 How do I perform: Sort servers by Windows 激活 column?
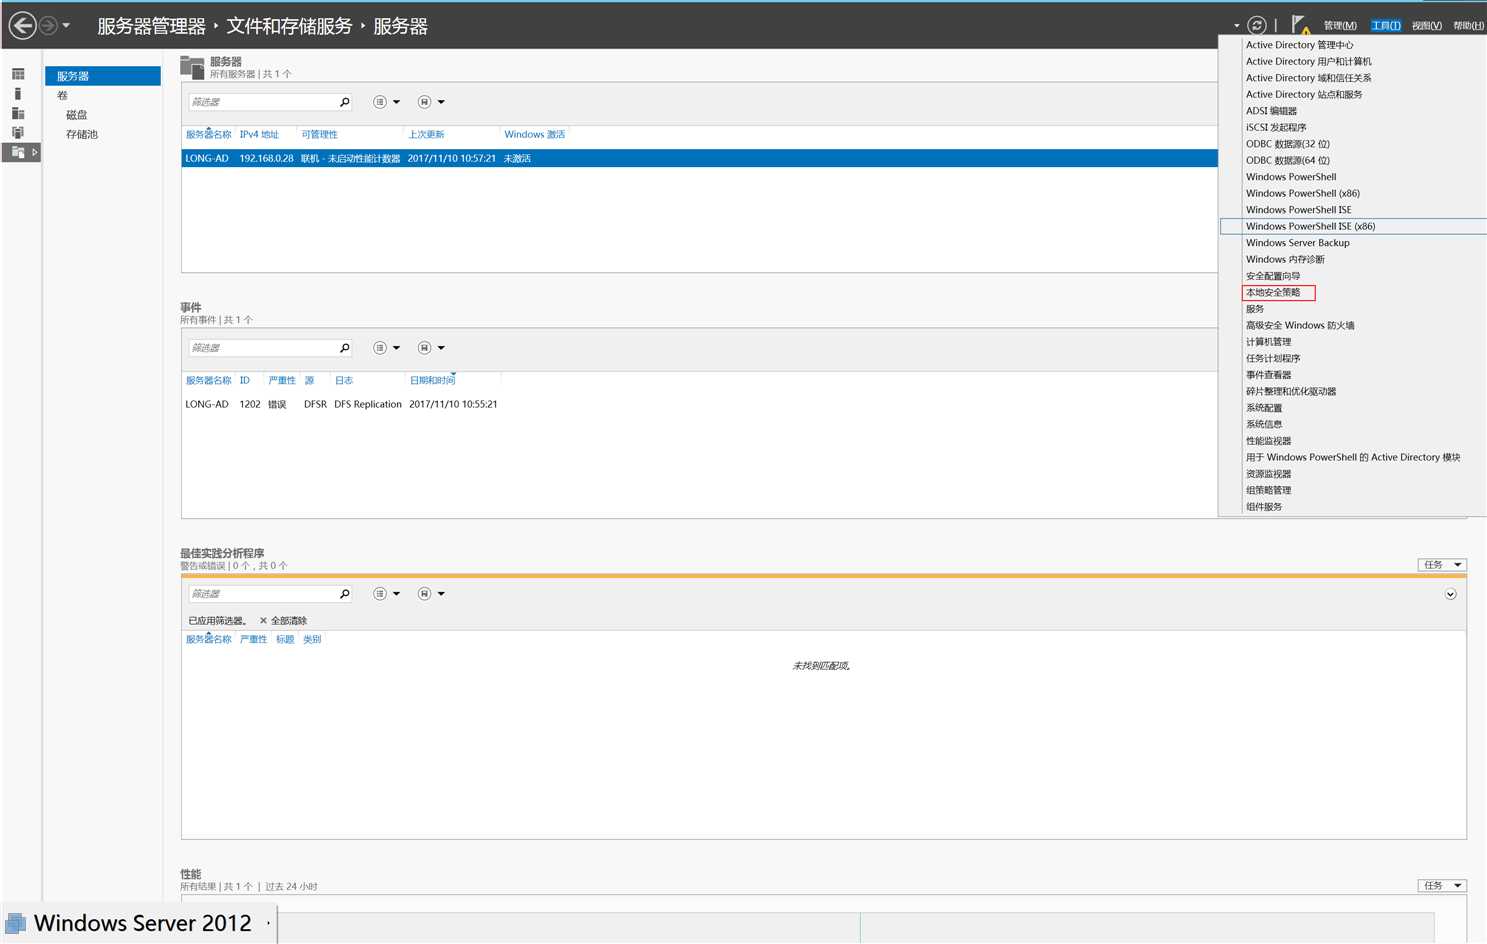[x=535, y=134]
